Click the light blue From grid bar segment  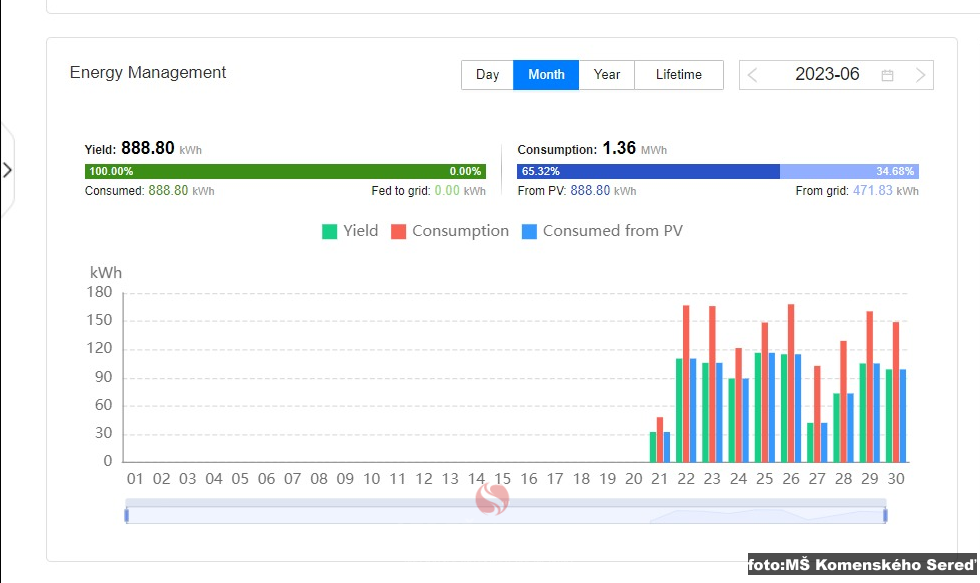849,171
